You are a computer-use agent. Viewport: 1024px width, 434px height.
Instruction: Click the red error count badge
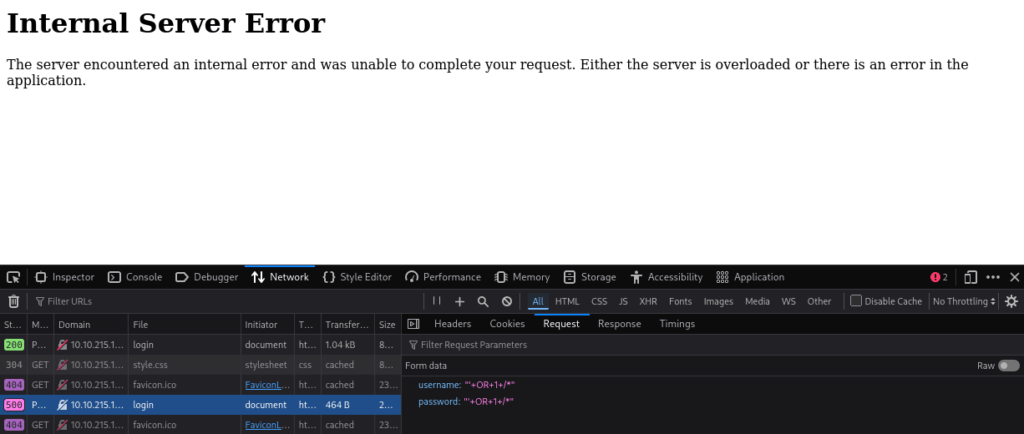point(939,277)
